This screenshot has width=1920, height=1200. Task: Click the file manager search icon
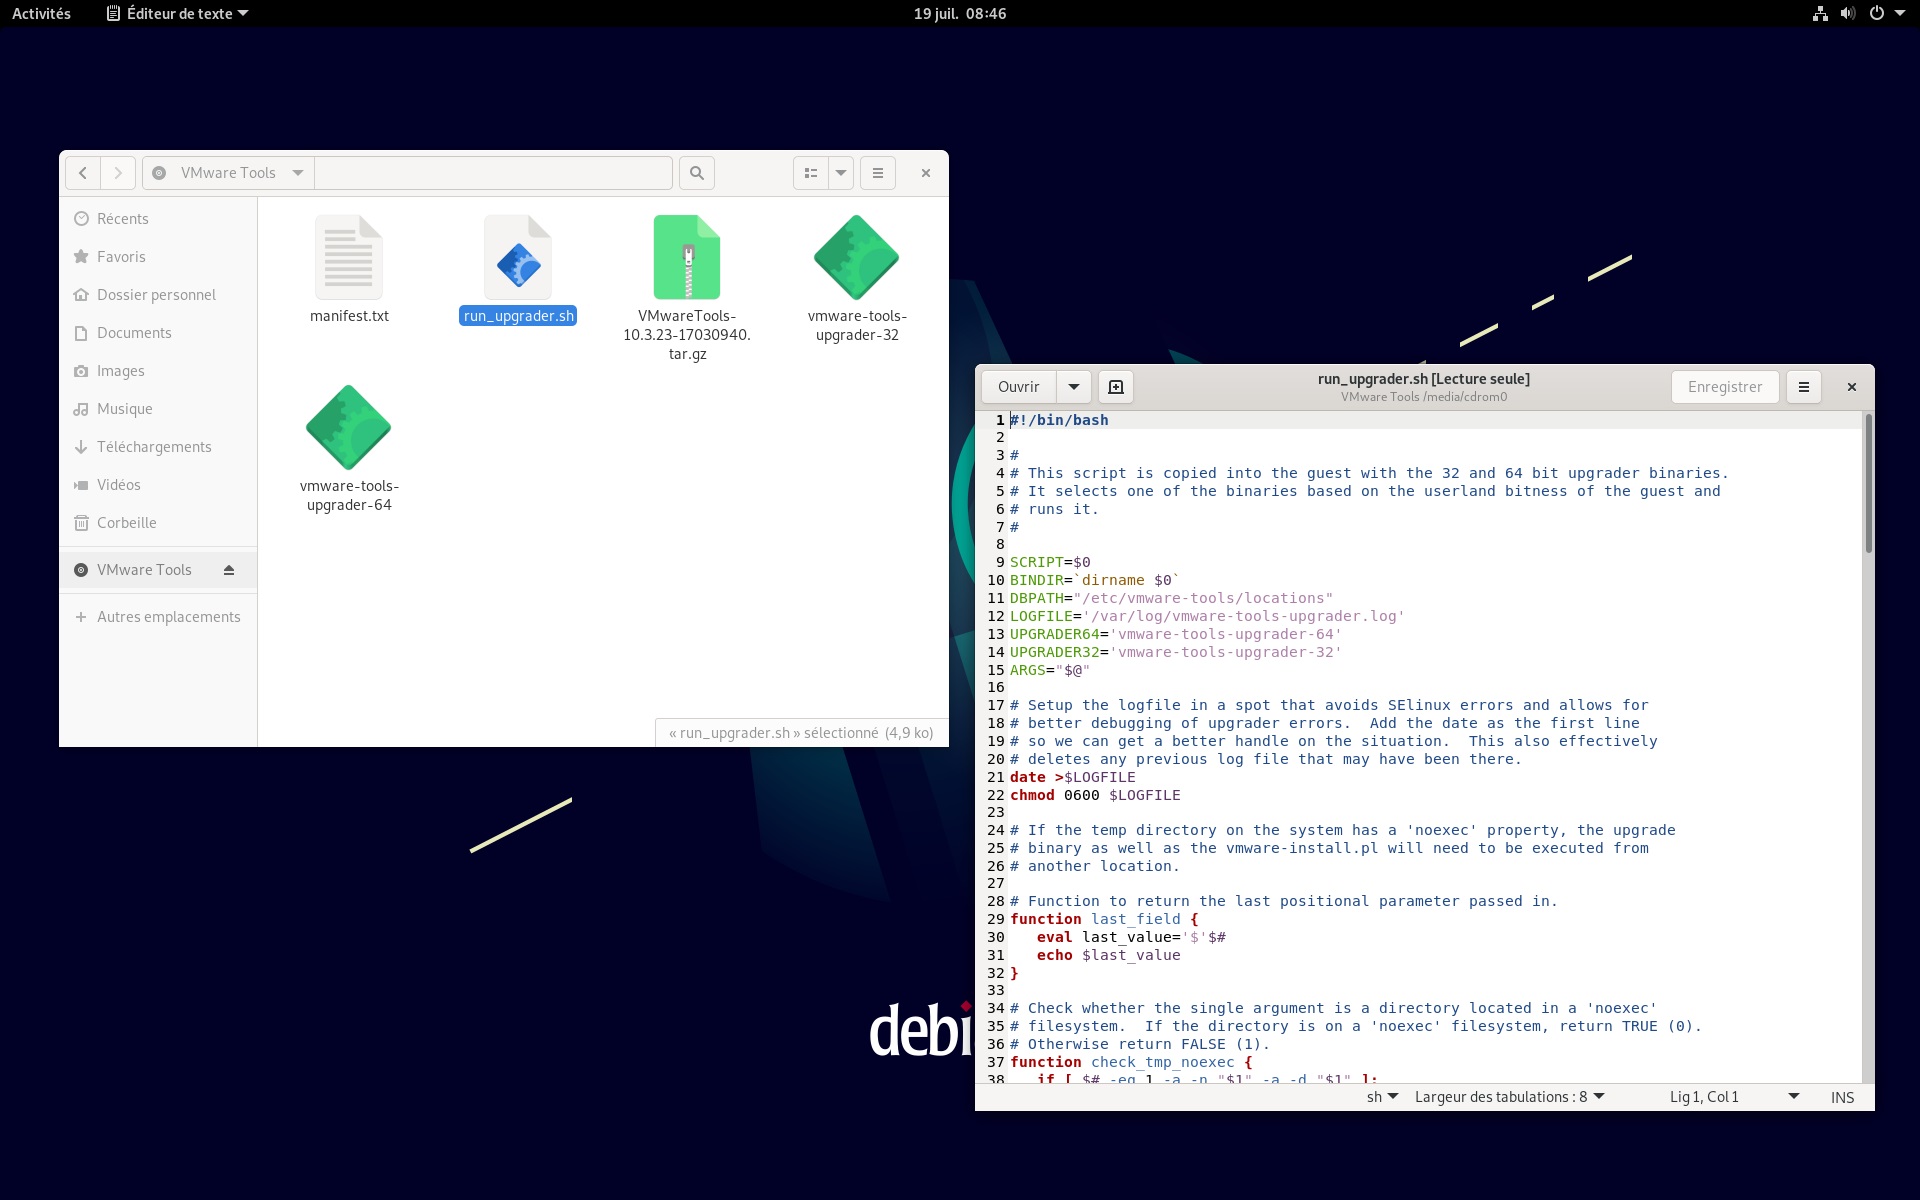(x=697, y=173)
